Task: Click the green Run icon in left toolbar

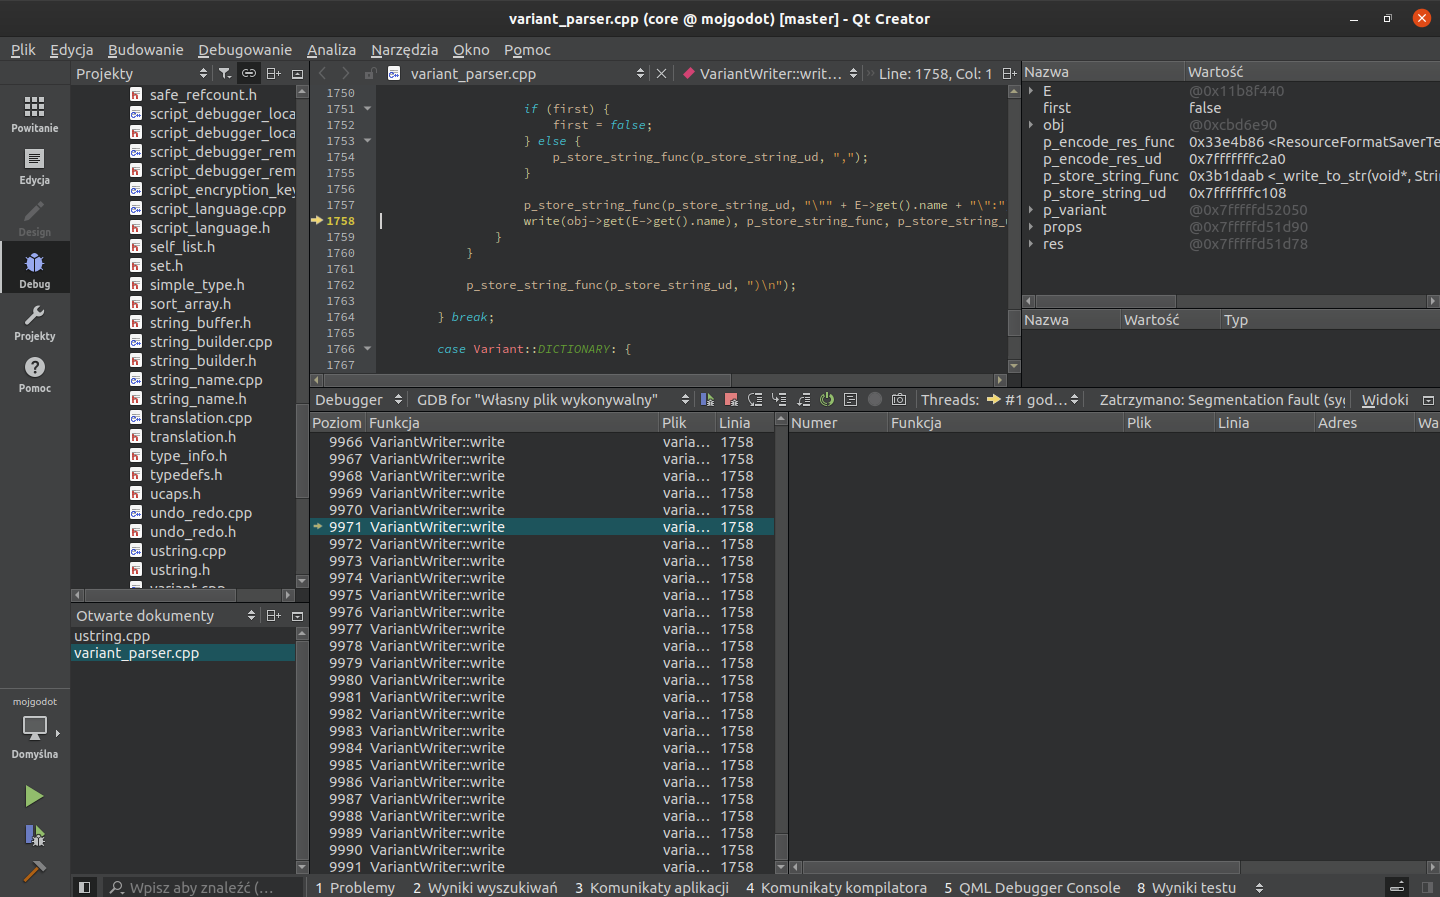Action: tap(34, 796)
